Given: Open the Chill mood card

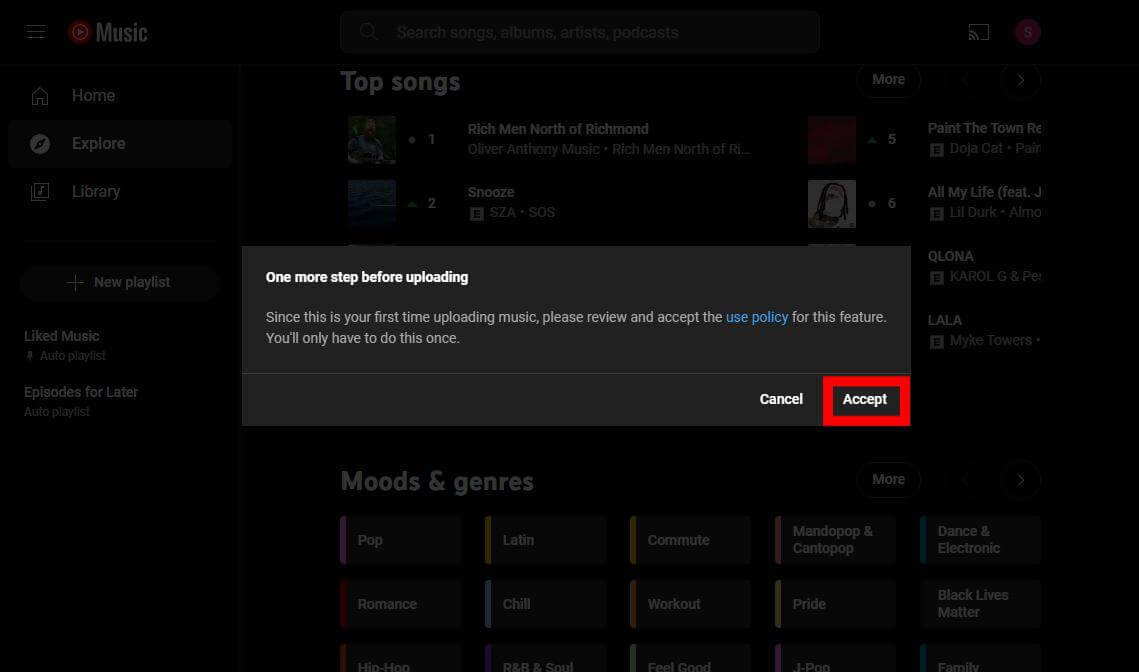Looking at the screenshot, I should pyautogui.click(x=546, y=604).
